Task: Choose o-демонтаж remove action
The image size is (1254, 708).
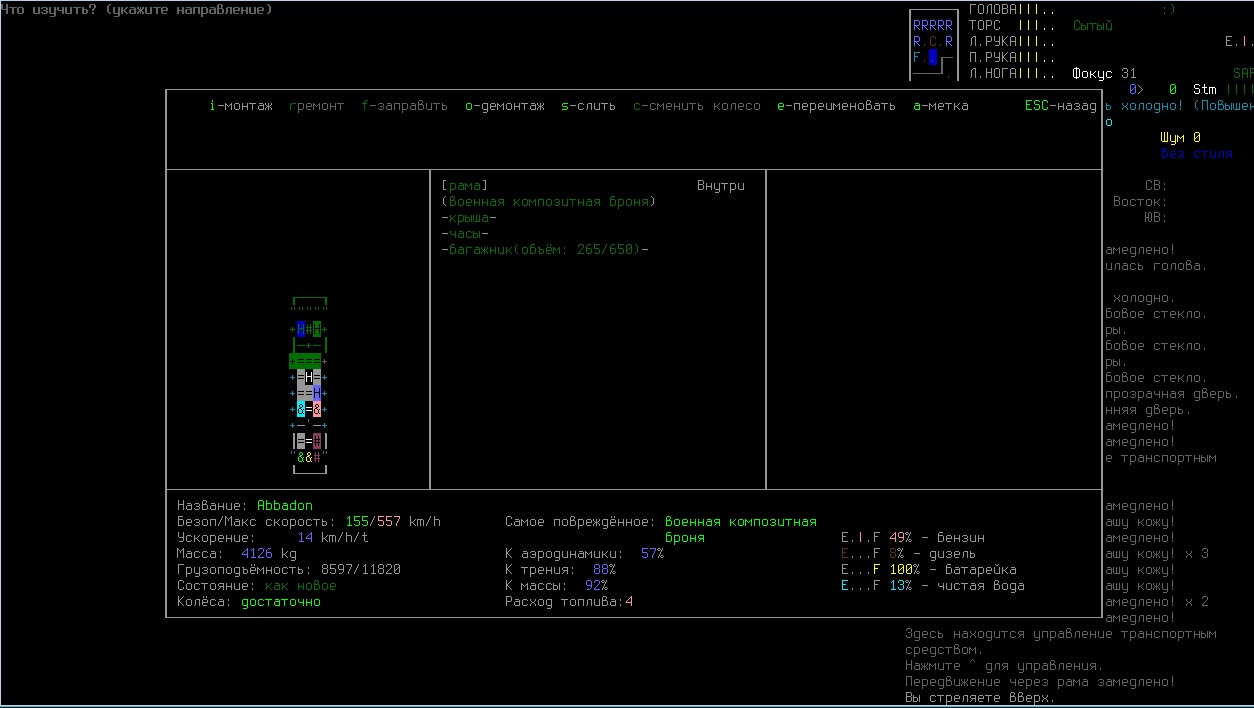Action: [505, 106]
